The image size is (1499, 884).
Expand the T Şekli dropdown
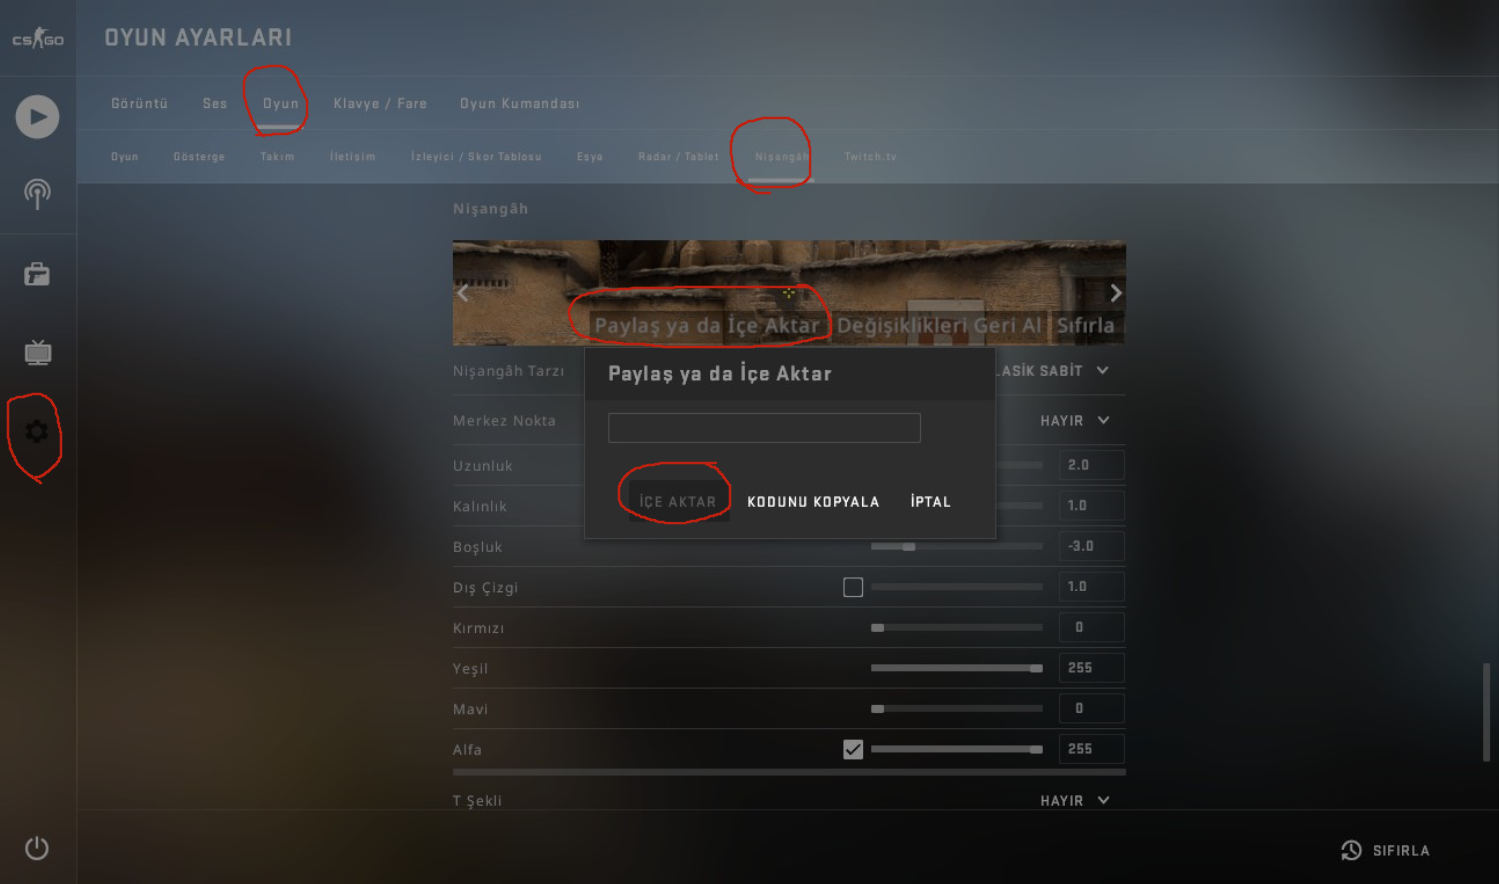point(1075,801)
